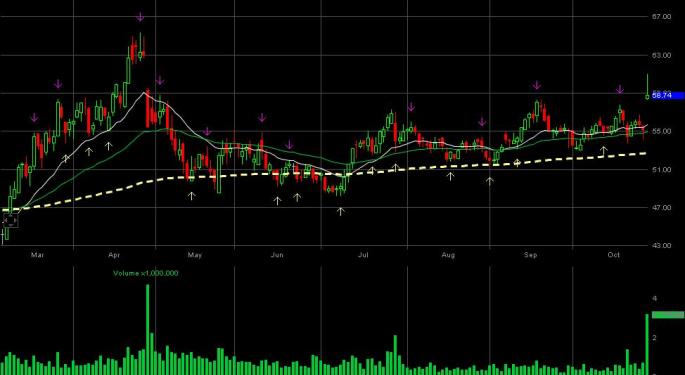Click the 47.00 price axis label
This screenshot has width=685, height=375.
(x=661, y=208)
